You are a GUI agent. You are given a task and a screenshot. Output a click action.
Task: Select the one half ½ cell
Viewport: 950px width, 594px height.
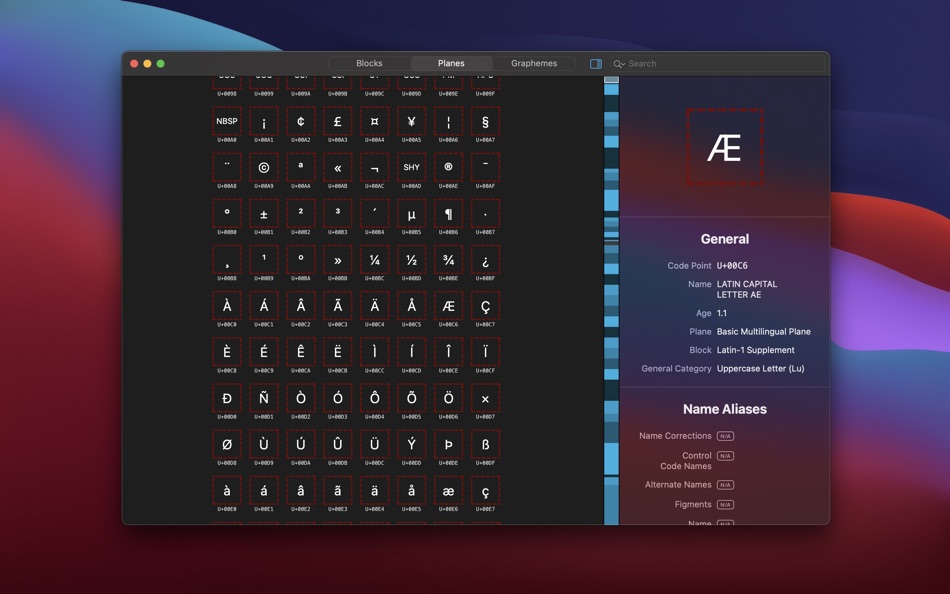412,259
